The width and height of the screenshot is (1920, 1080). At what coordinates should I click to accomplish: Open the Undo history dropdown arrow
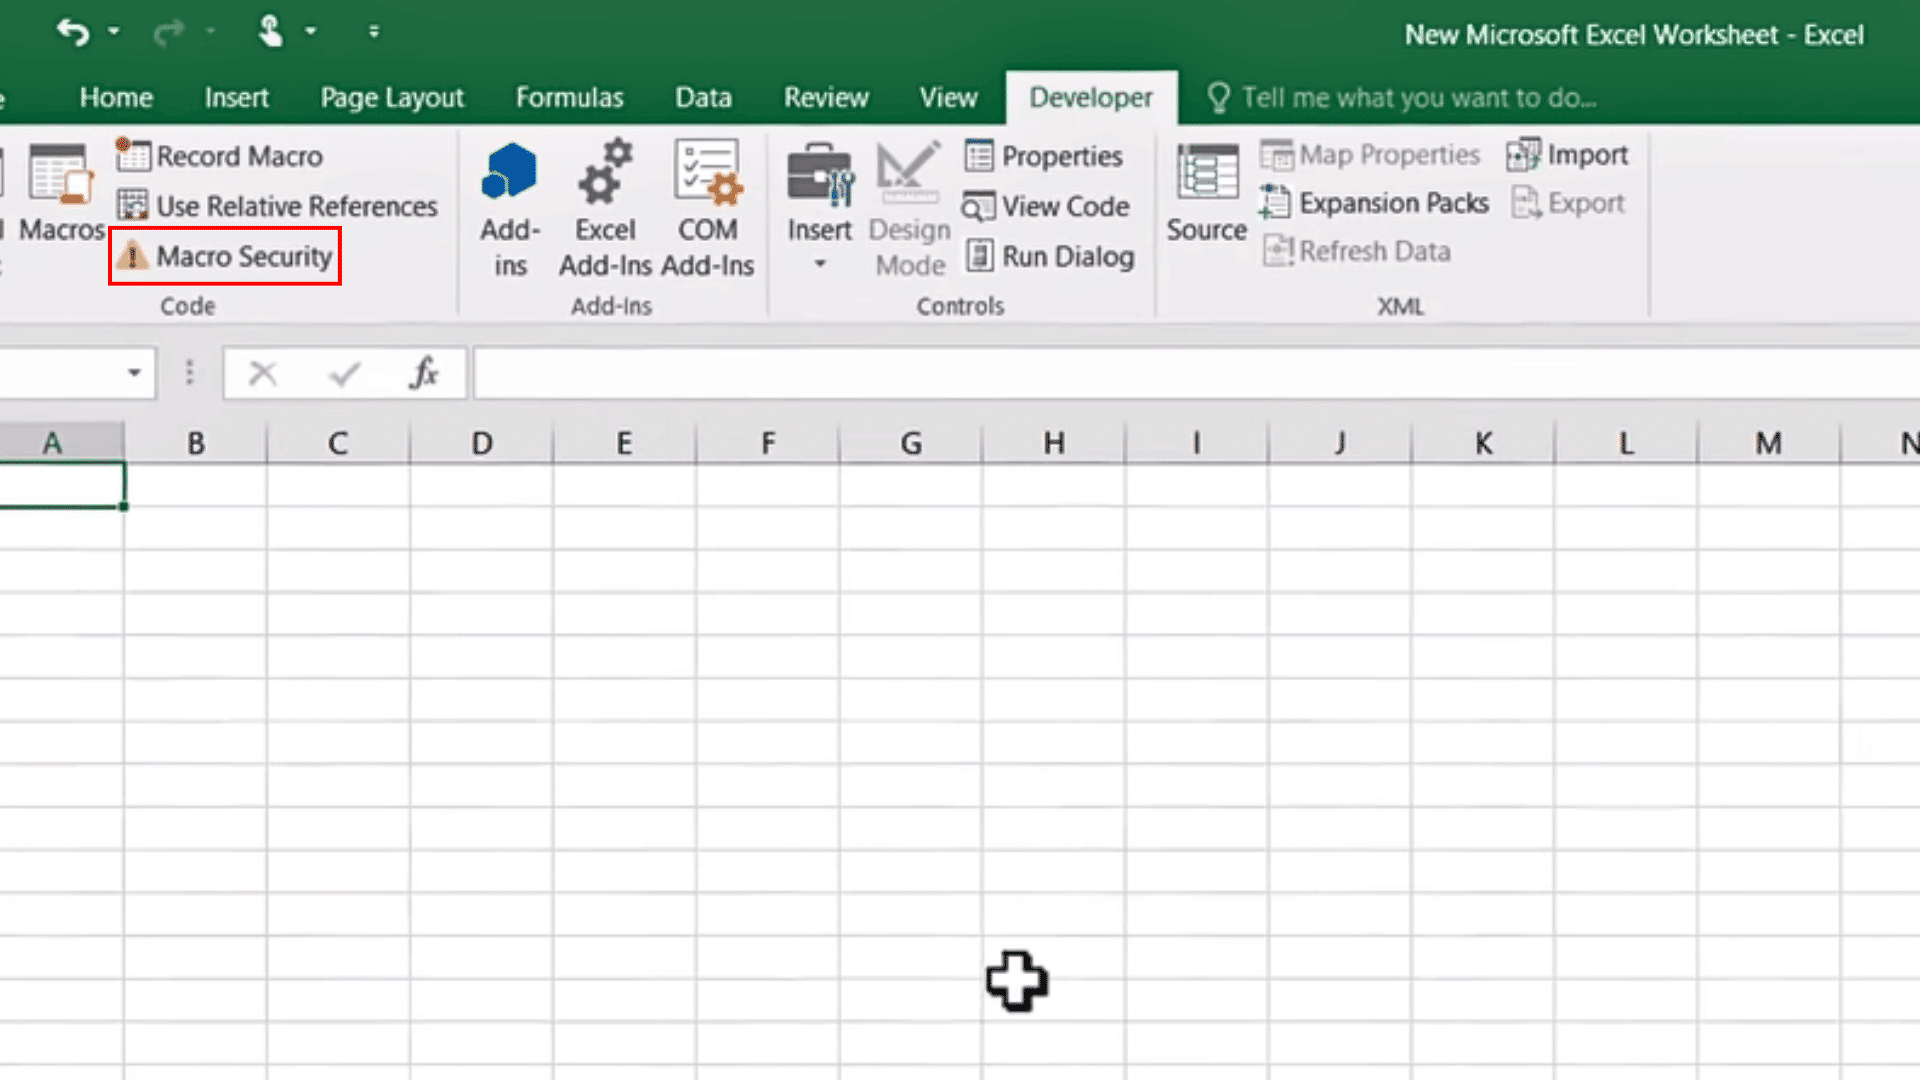pyautogui.click(x=114, y=32)
